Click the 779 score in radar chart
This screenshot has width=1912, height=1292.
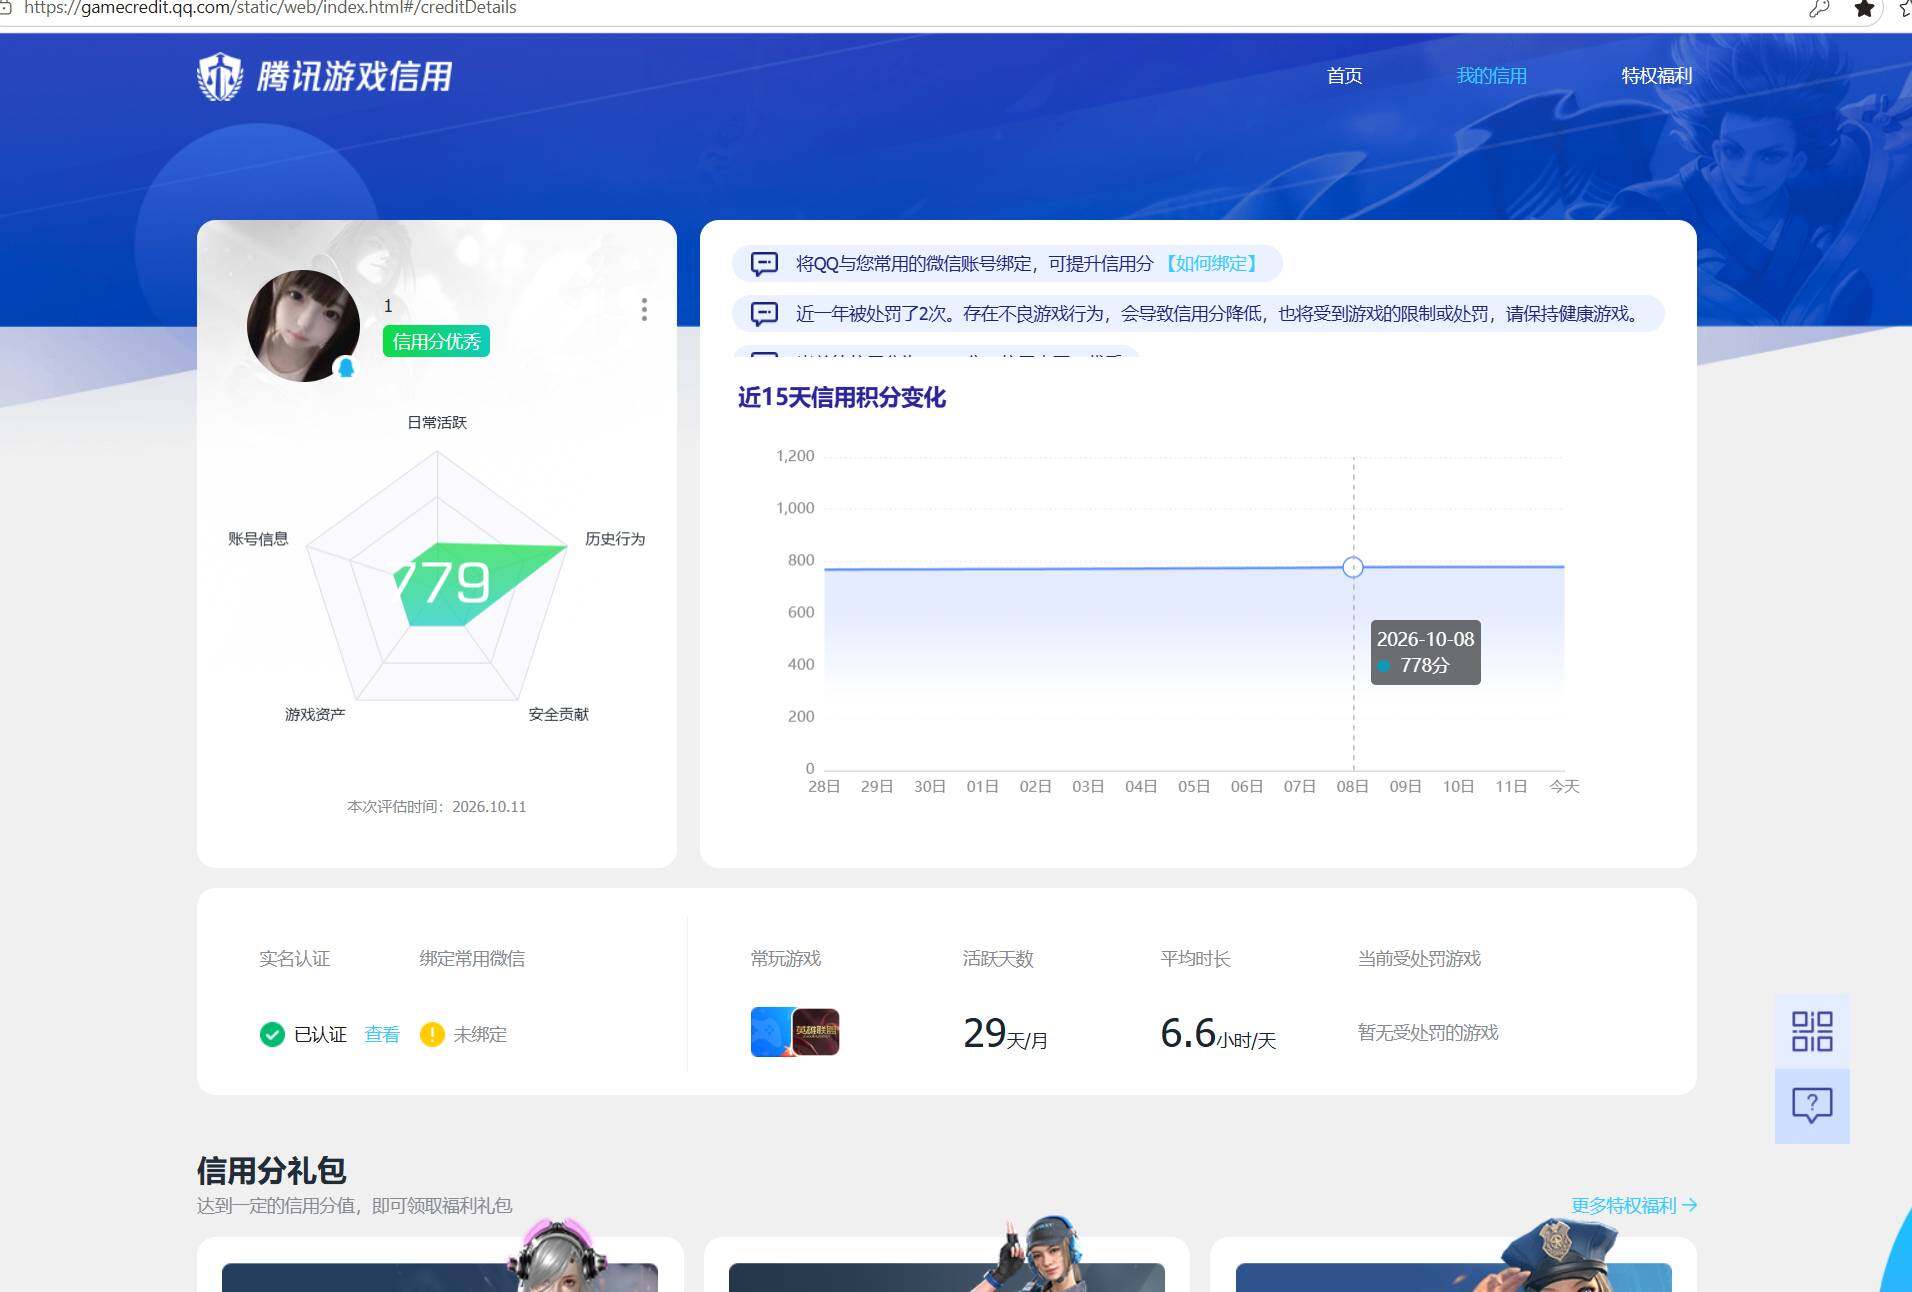(x=443, y=582)
